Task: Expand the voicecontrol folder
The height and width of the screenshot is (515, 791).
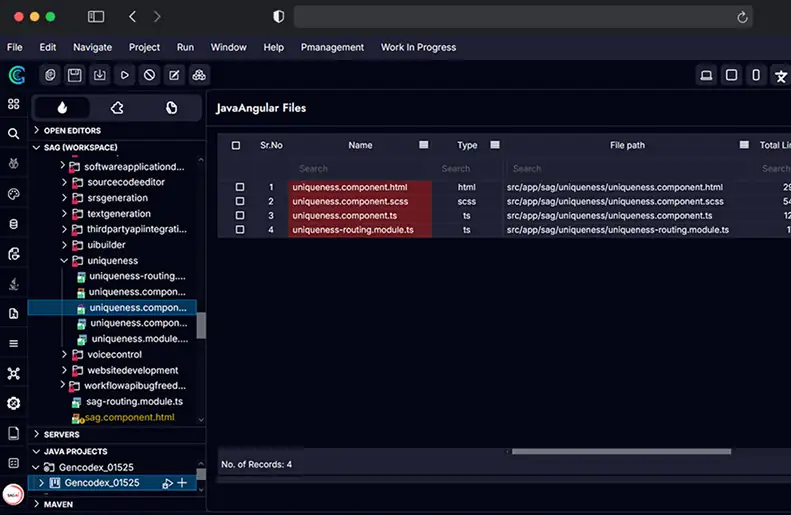Action: pos(64,354)
